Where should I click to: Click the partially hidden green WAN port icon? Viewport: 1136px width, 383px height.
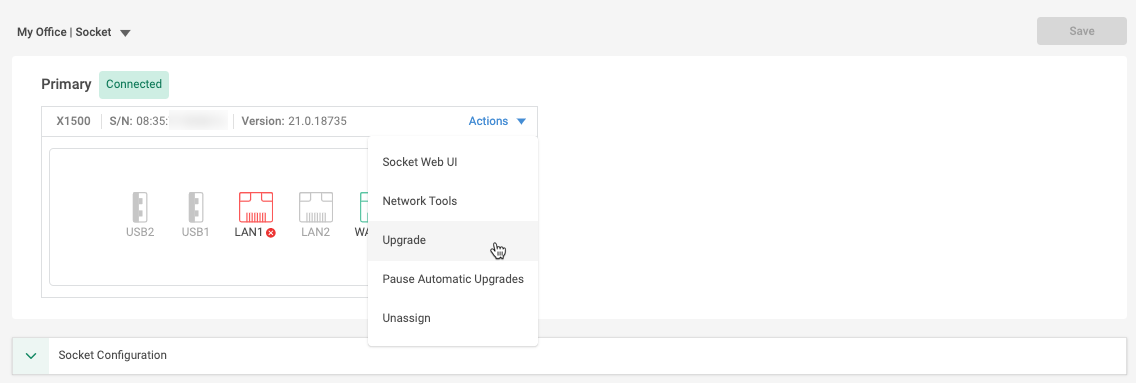point(364,207)
